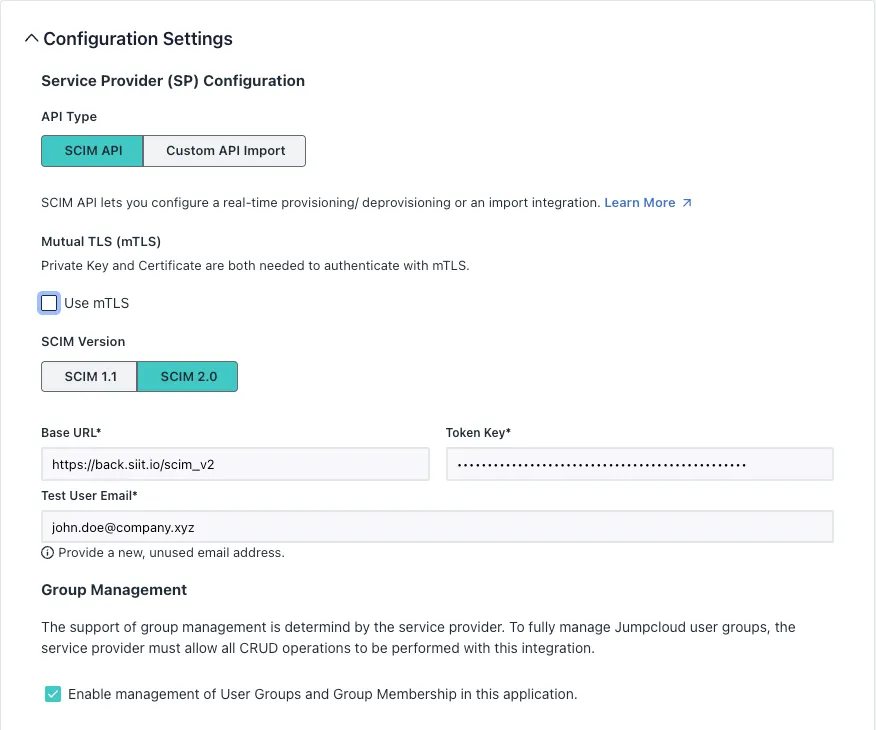Uncheck Enable management of User Groups
Image resolution: width=876 pixels, height=730 pixels.
53,694
